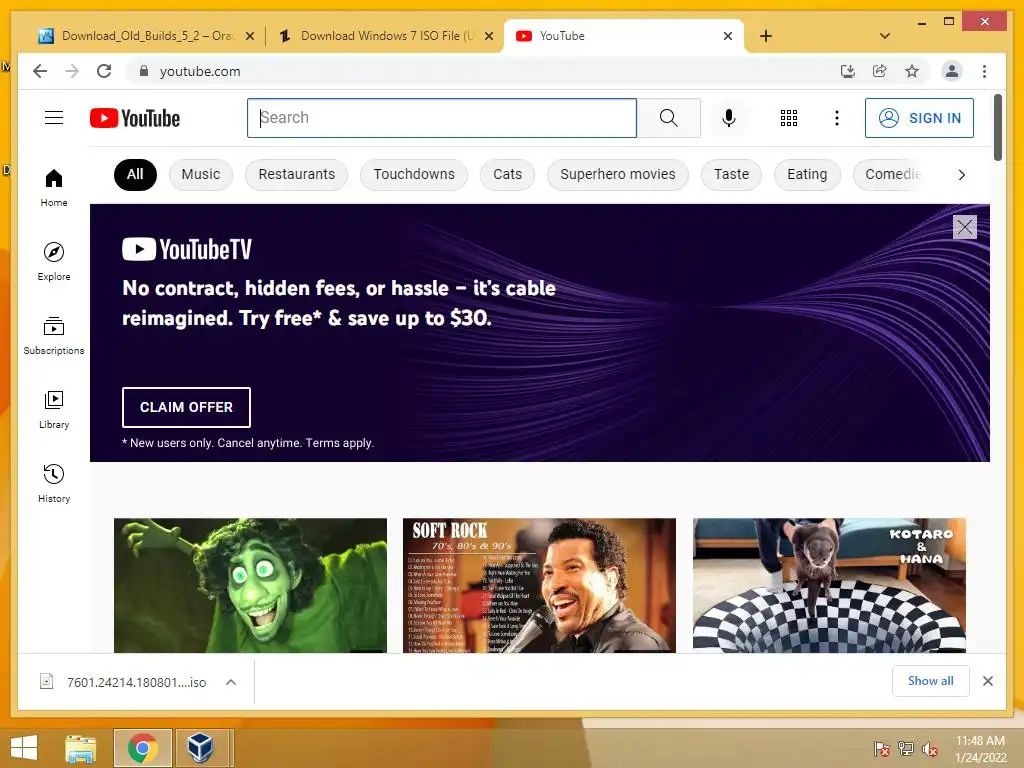Viewport: 1024px width, 768px height.
Task: Open Explore in sidebar
Action: coord(54,262)
